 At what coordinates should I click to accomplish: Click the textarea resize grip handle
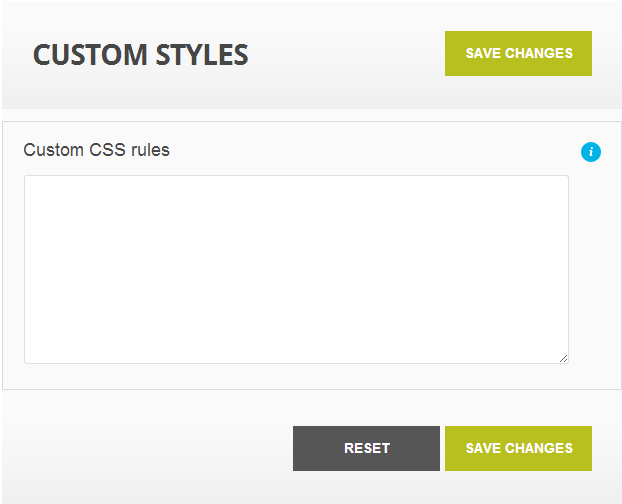[x=563, y=358]
